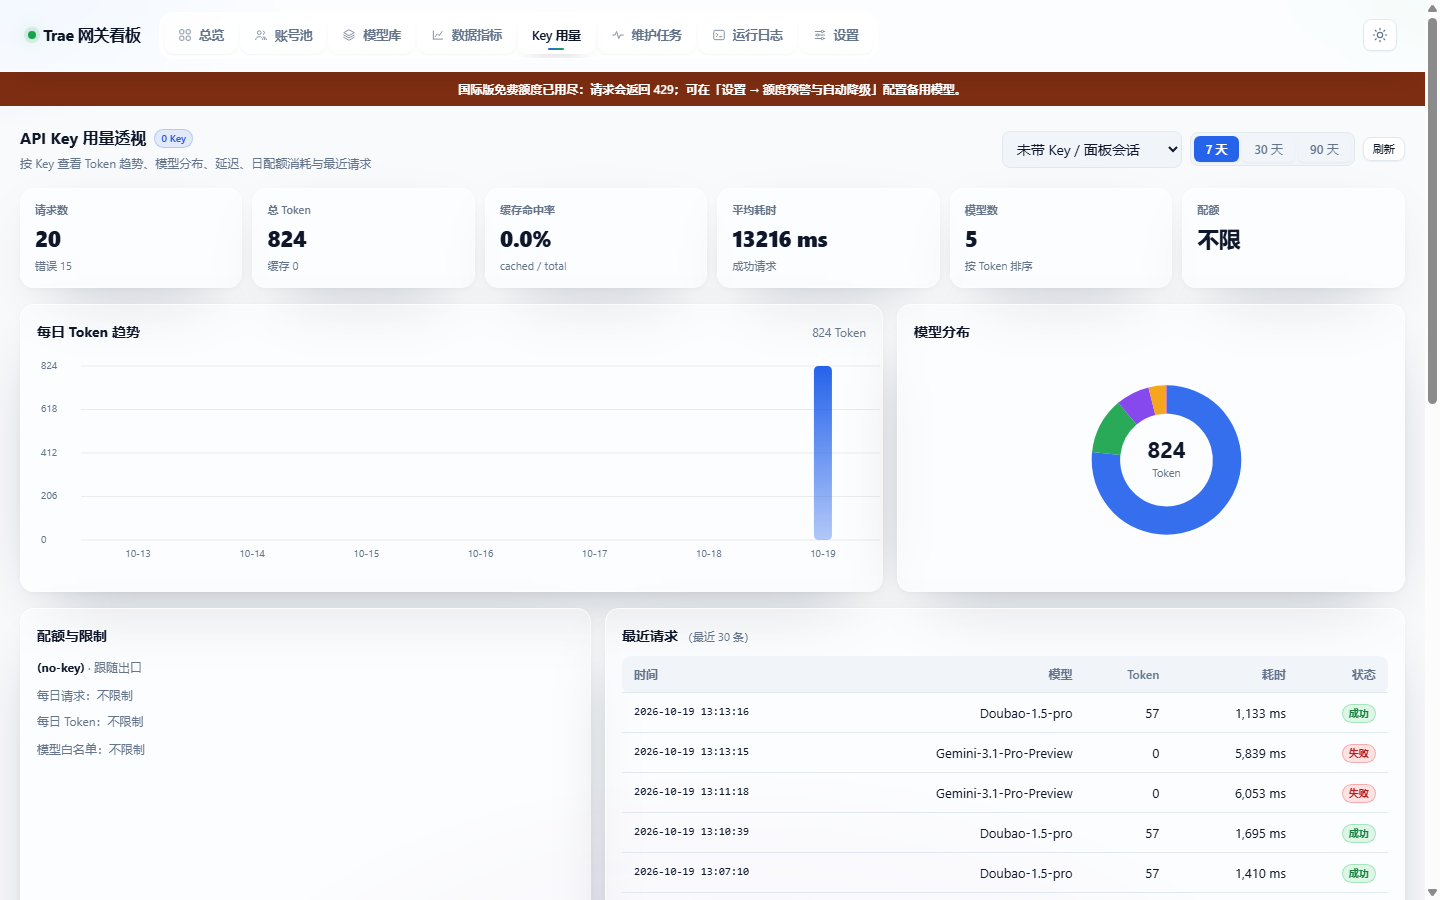Click the 总 Token card showing 824
1440x900 pixels.
(x=363, y=238)
